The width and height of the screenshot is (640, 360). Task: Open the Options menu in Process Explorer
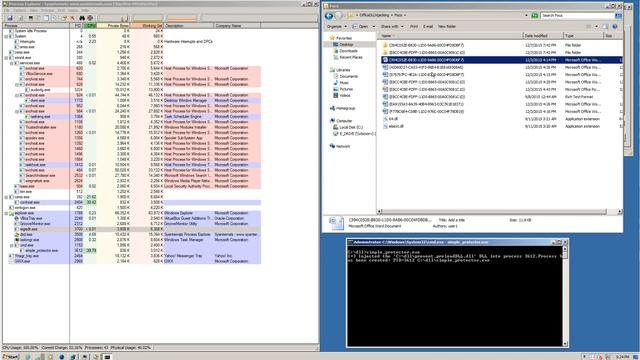click(x=20, y=10)
